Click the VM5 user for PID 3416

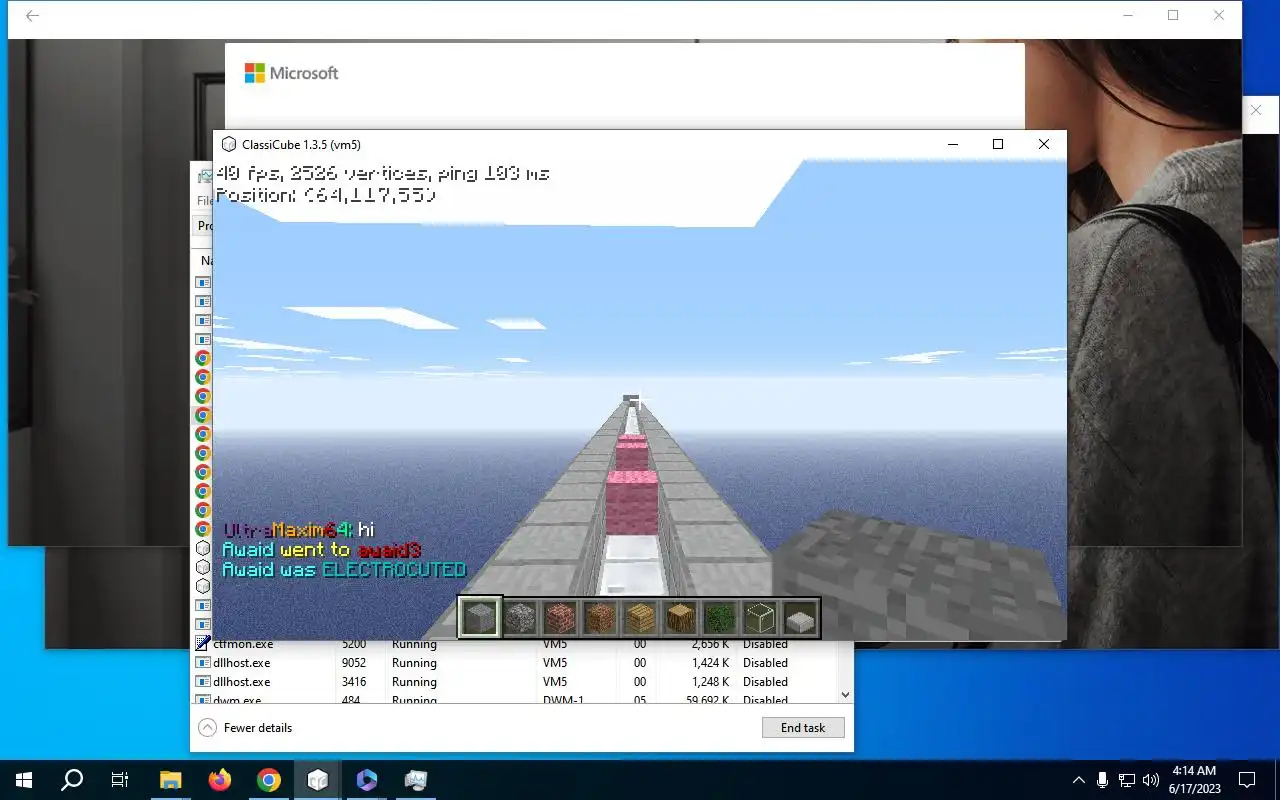coord(555,682)
